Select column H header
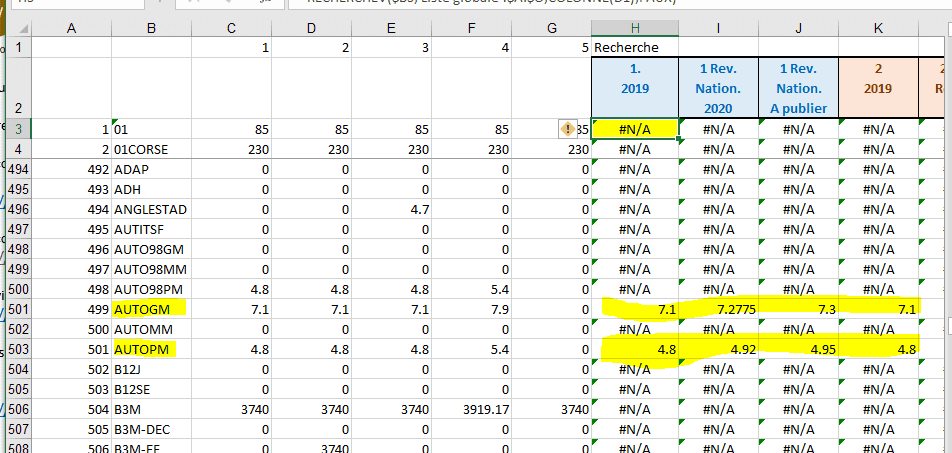952x453 pixels. (x=636, y=29)
